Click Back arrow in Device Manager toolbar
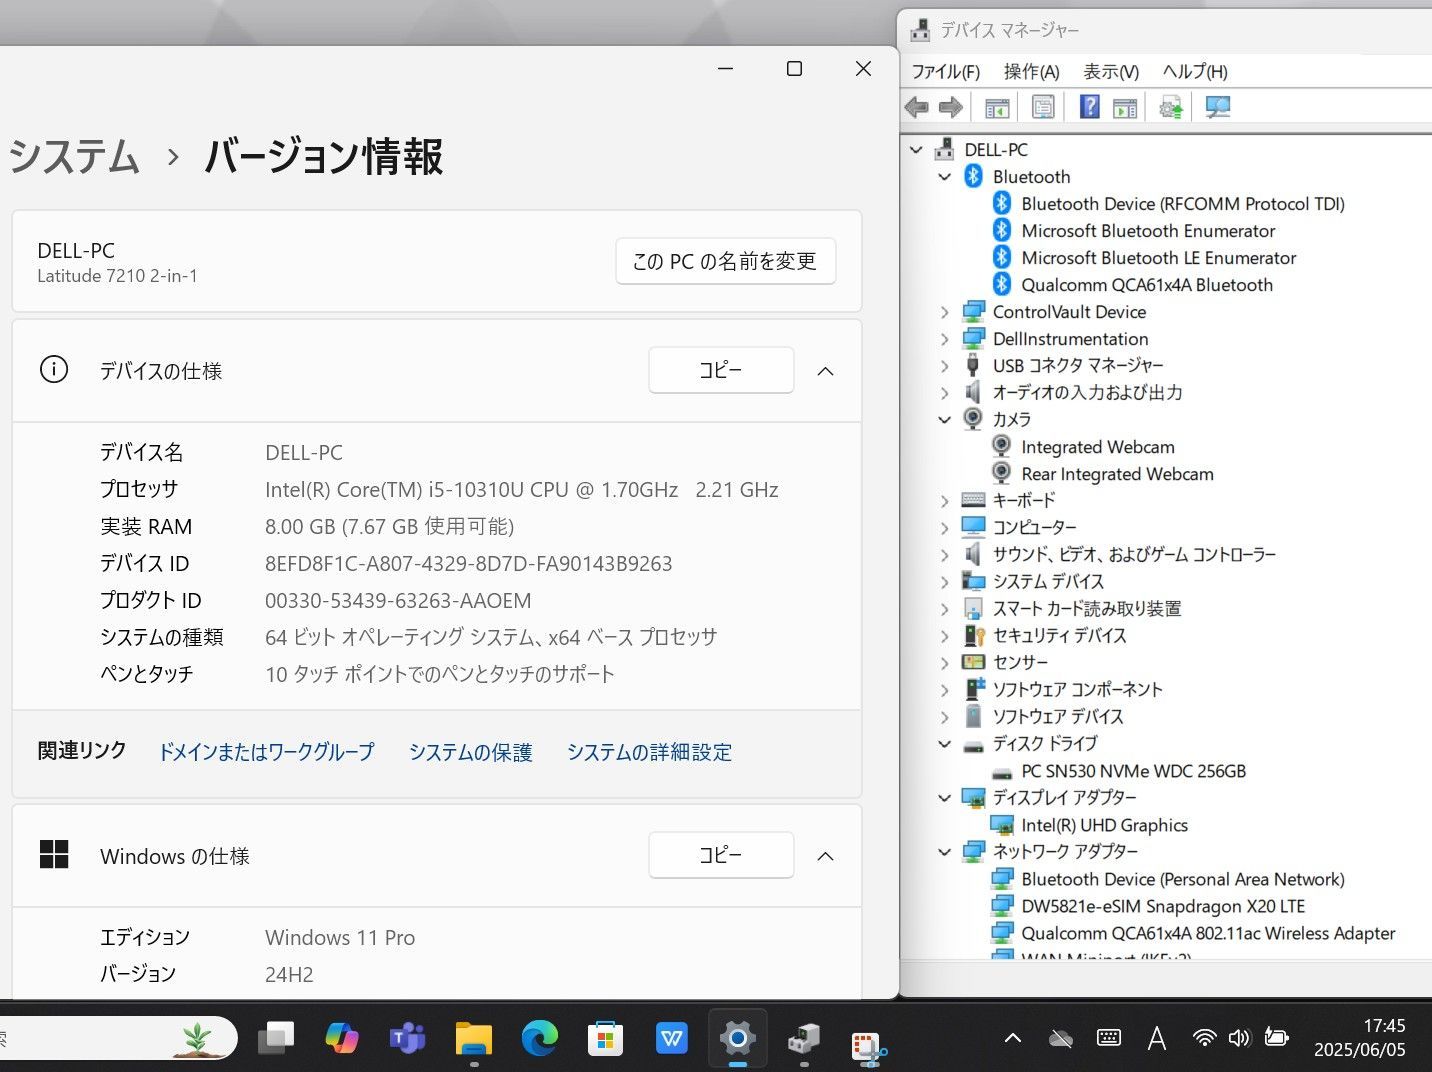This screenshot has width=1432, height=1072. click(916, 107)
